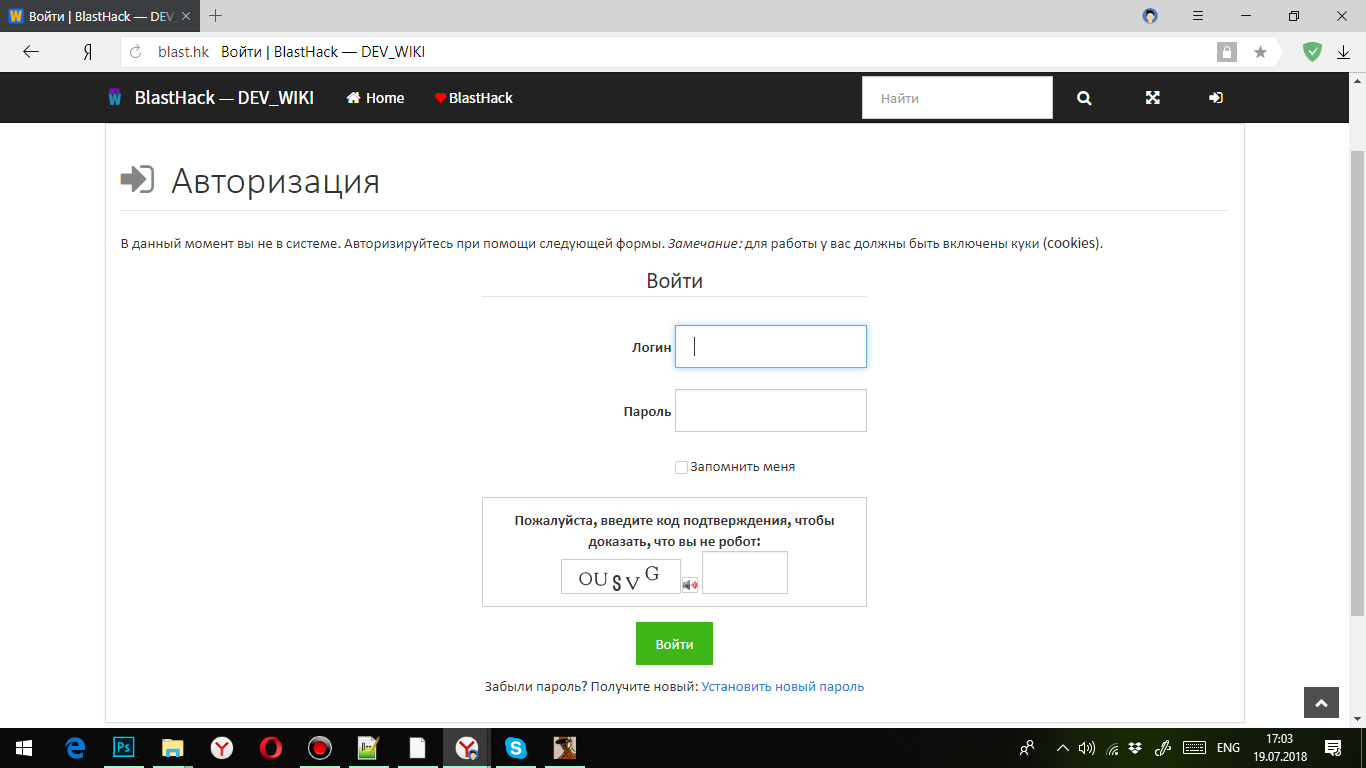
Task: Click Установить новый пароль link
Action: coord(783,687)
